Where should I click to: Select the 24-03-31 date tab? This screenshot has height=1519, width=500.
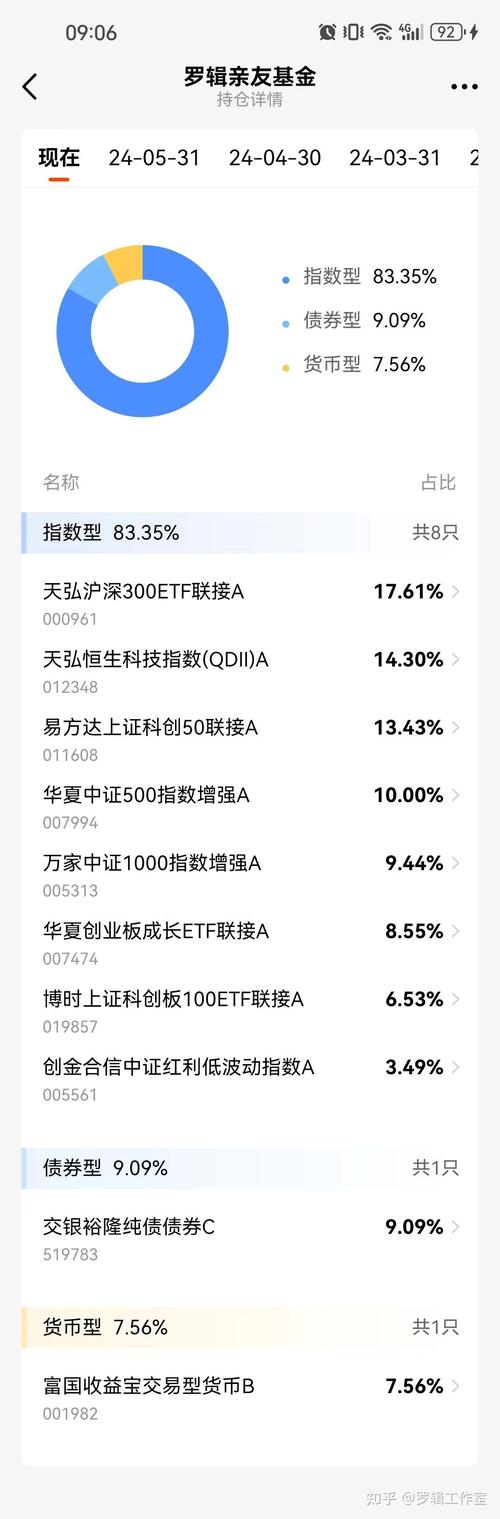[x=395, y=158]
